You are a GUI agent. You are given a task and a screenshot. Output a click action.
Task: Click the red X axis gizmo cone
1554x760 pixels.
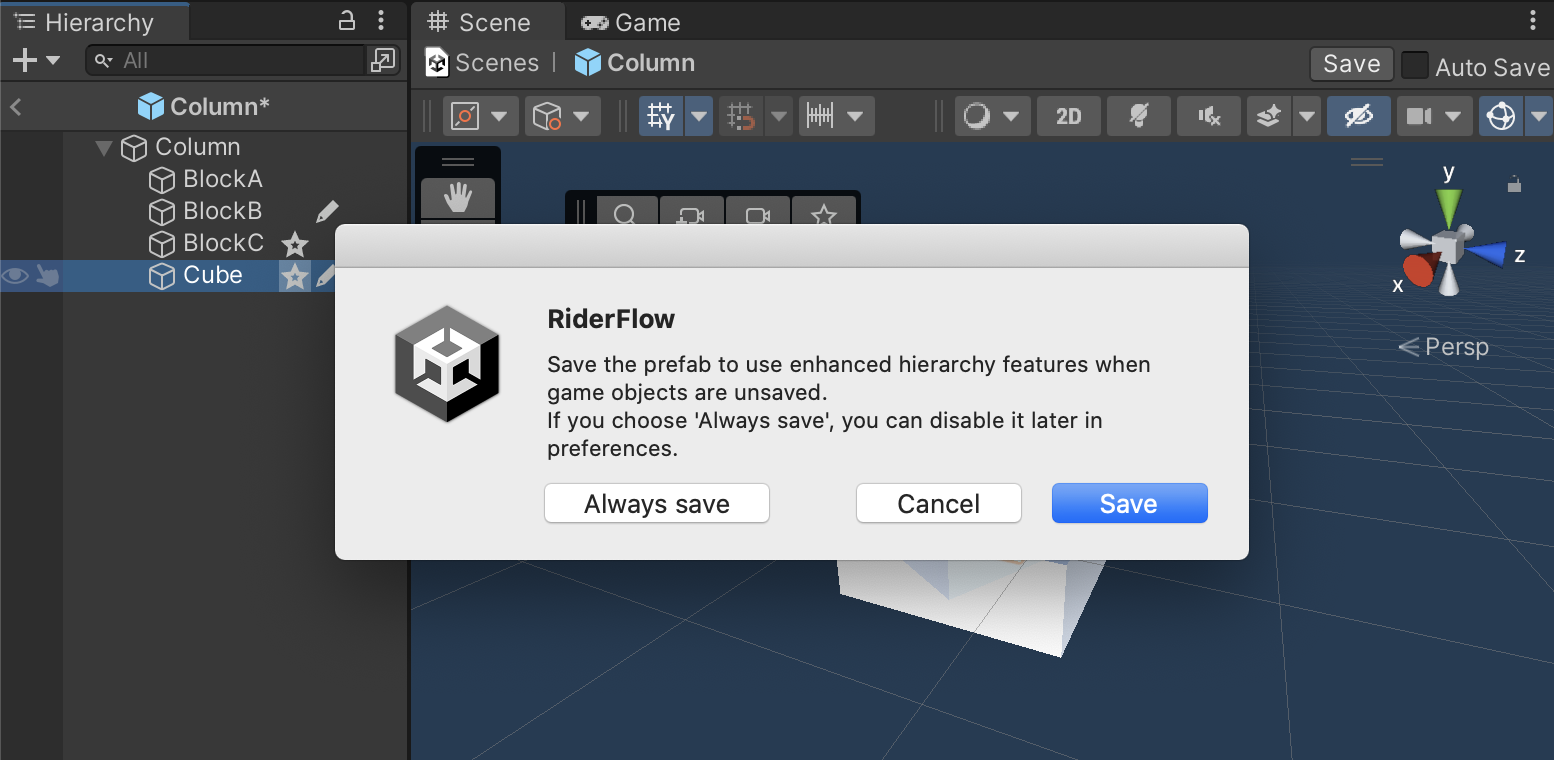[1417, 270]
